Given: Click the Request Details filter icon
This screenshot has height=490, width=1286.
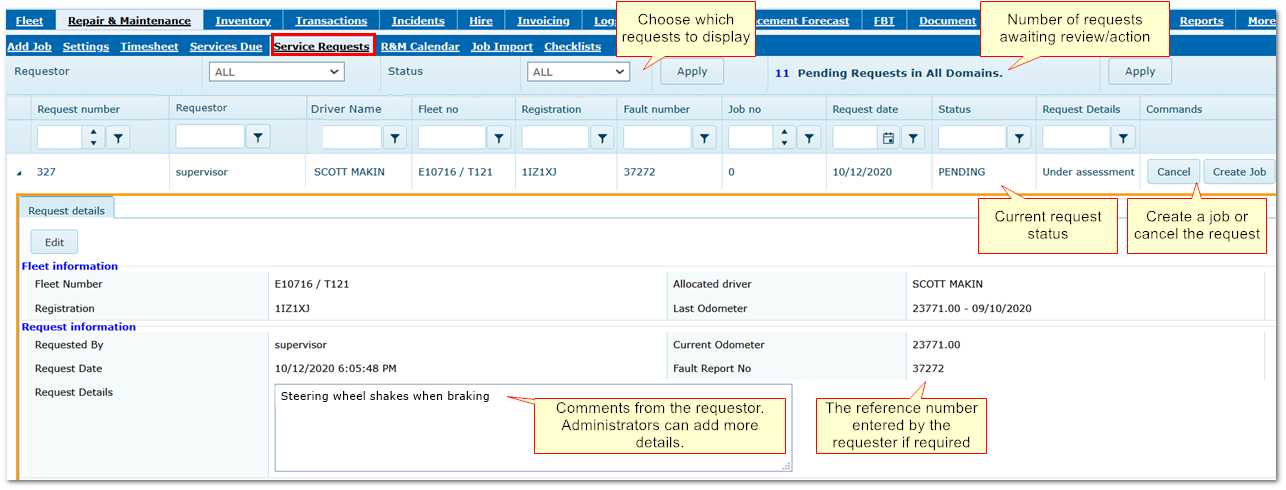Looking at the screenshot, I should (1124, 138).
